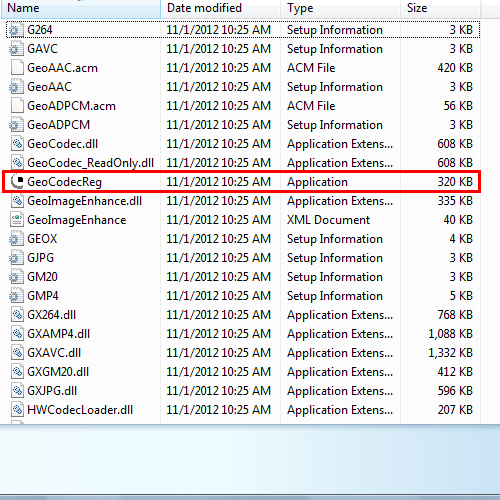Select the GXGM20.dll file name
500x500 pixels.
click(x=58, y=372)
